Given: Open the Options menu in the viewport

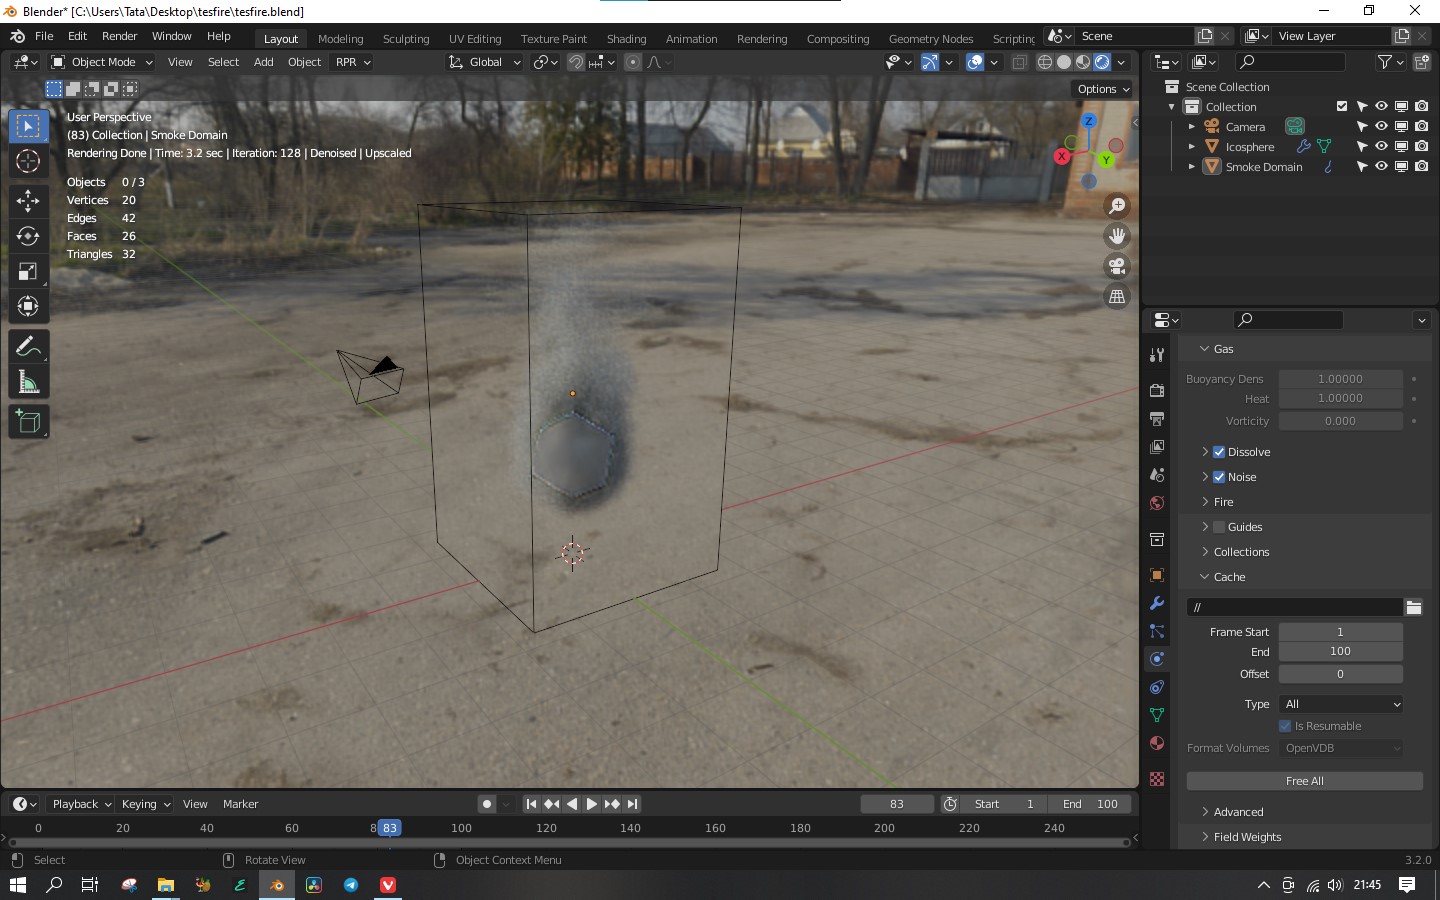Looking at the screenshot, I should [1100, 88].
